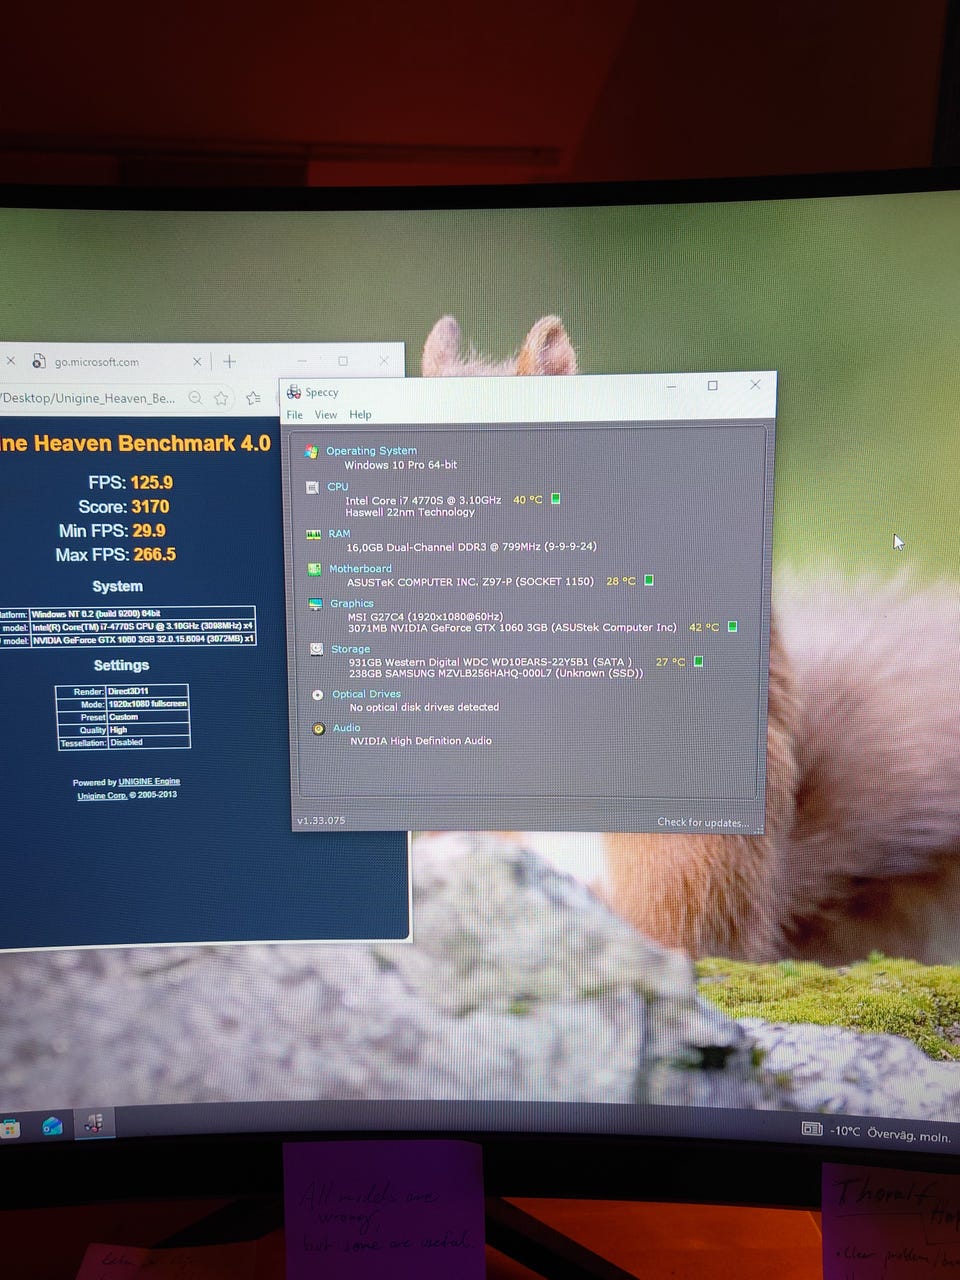The height and width of the screenshot is (1280, 960).
Task: Open a new browser tab
Action: [x=229, y=361]
